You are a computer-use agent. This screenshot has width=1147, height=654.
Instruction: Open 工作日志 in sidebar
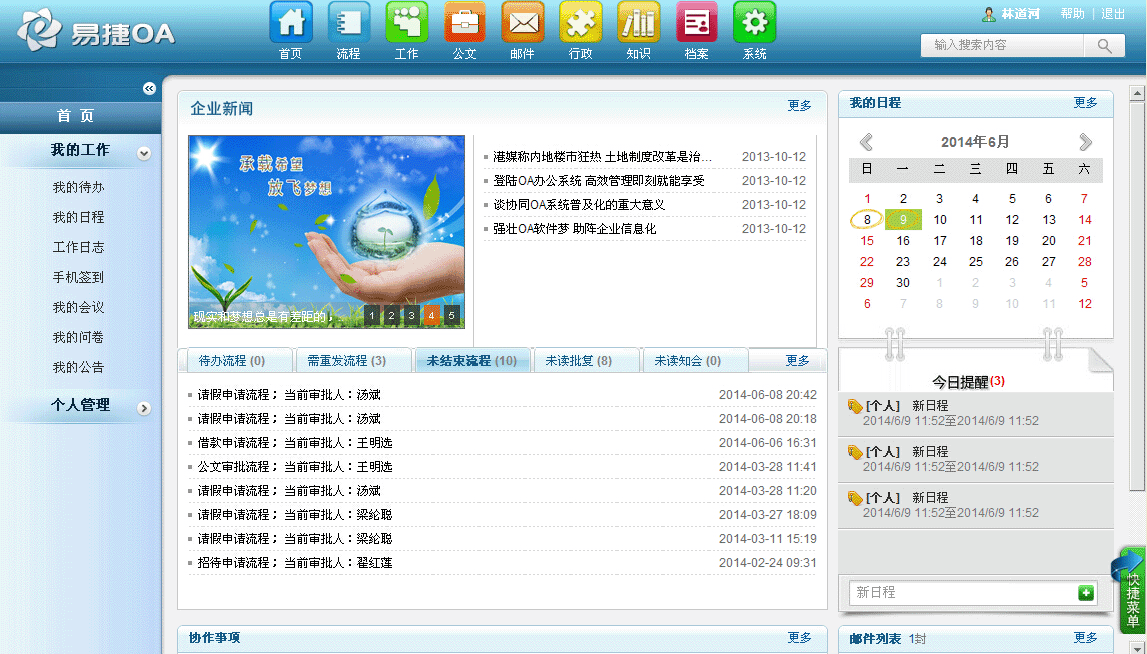(x=78, y=247)
